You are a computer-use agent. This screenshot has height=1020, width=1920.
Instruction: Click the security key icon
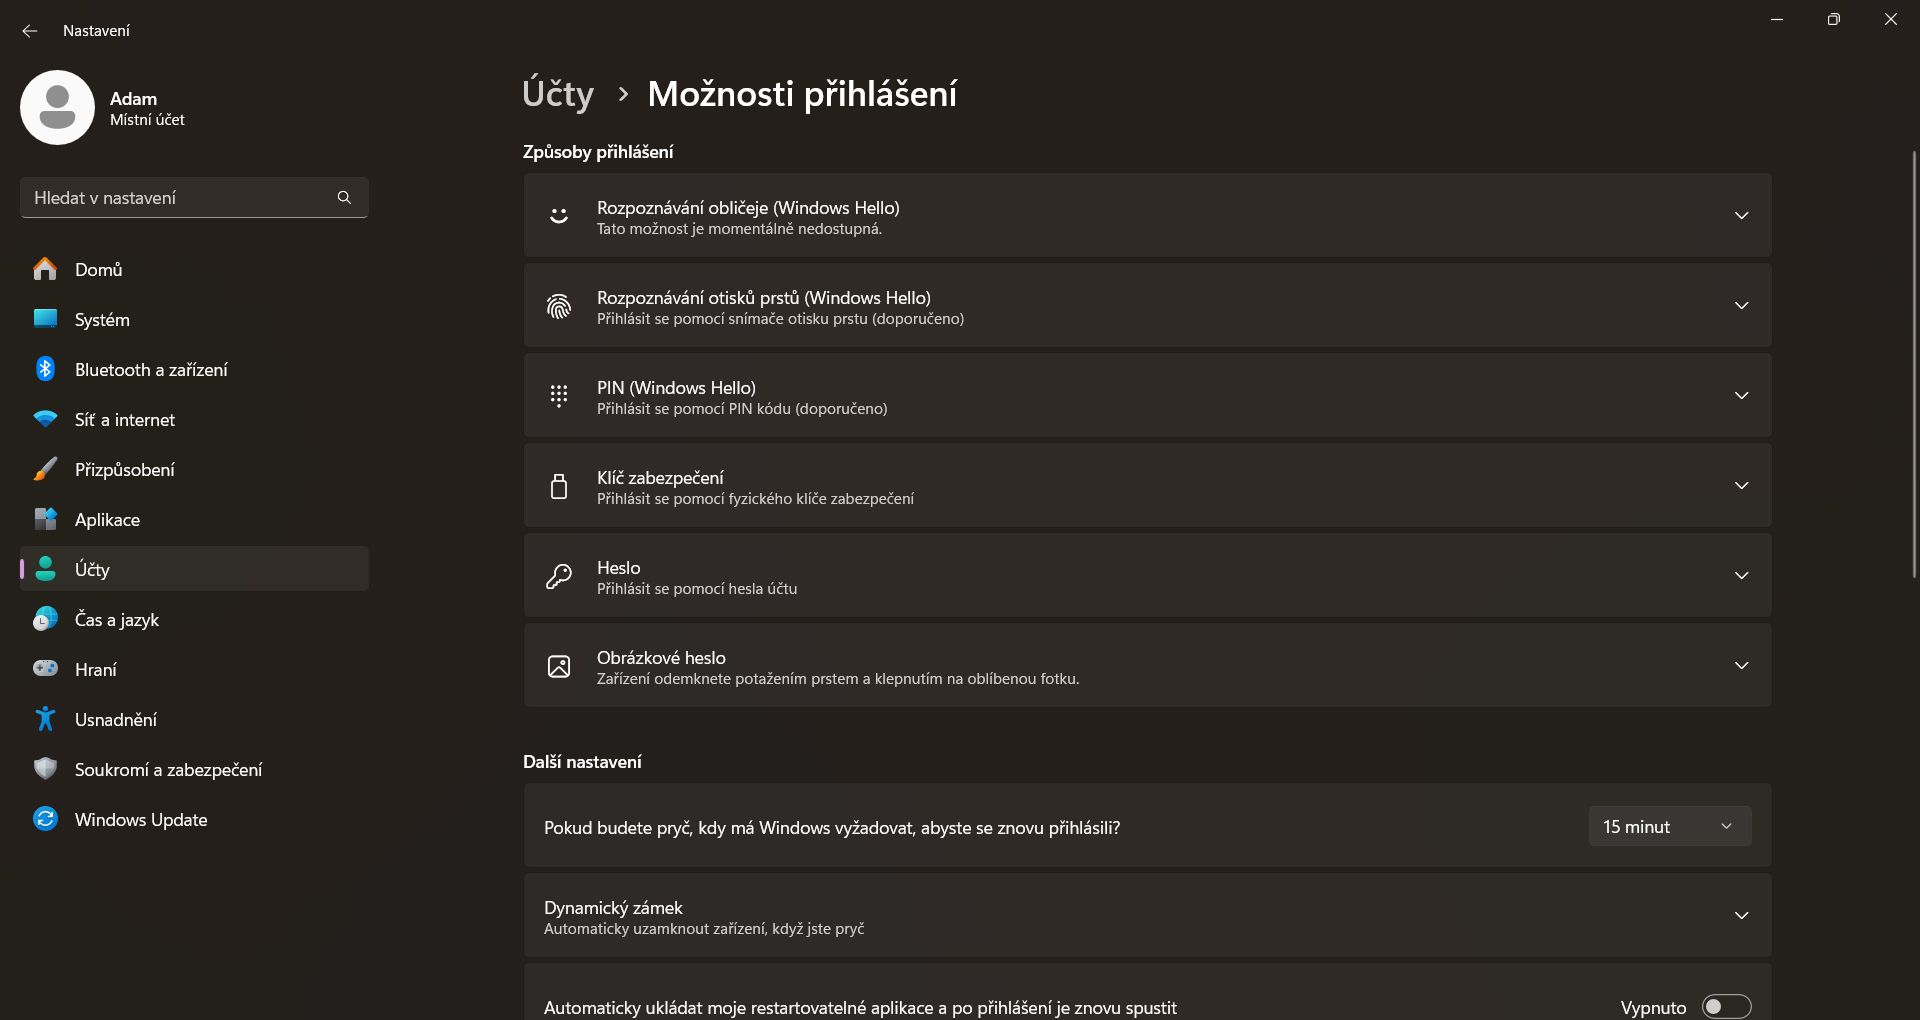[x=559, y=486]
